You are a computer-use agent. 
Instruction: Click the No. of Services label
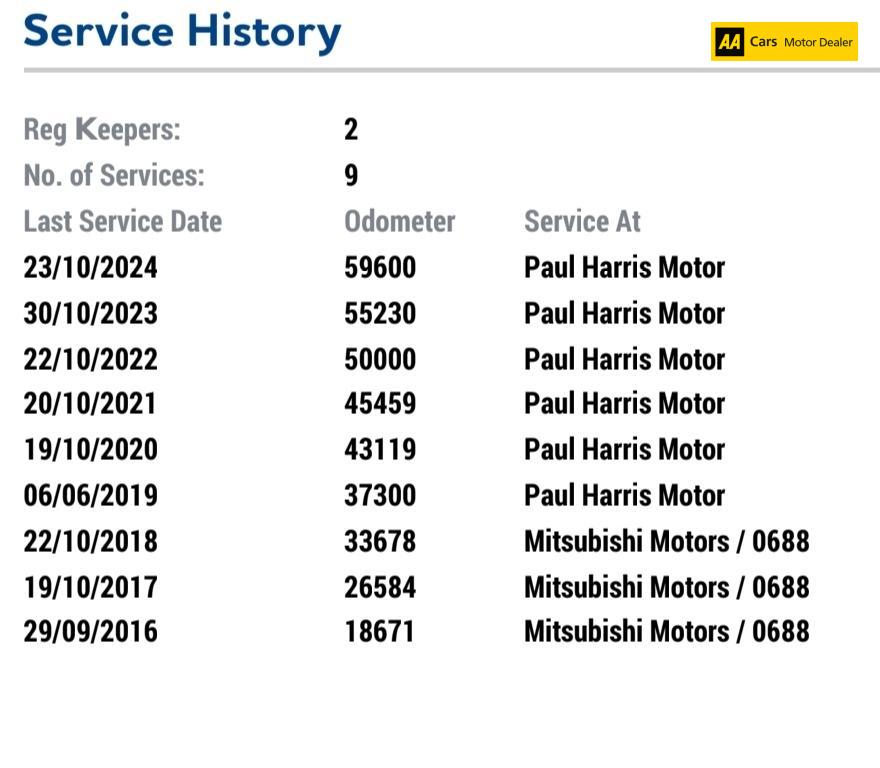click(114, 175)
